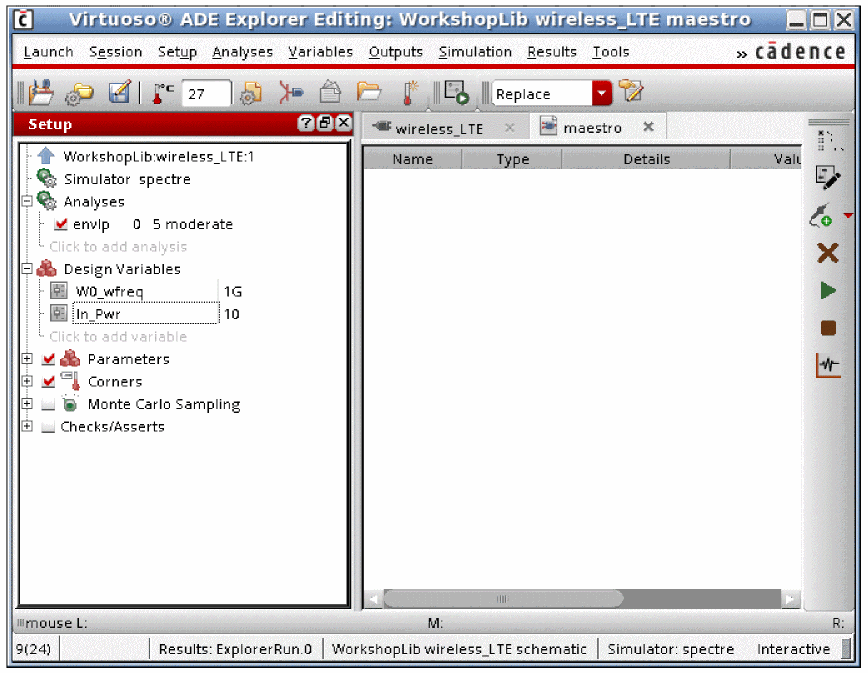Enable the Checks/Asserts checkbox
This screenshot has height=673, width=868.
click(x=49, y=427)
